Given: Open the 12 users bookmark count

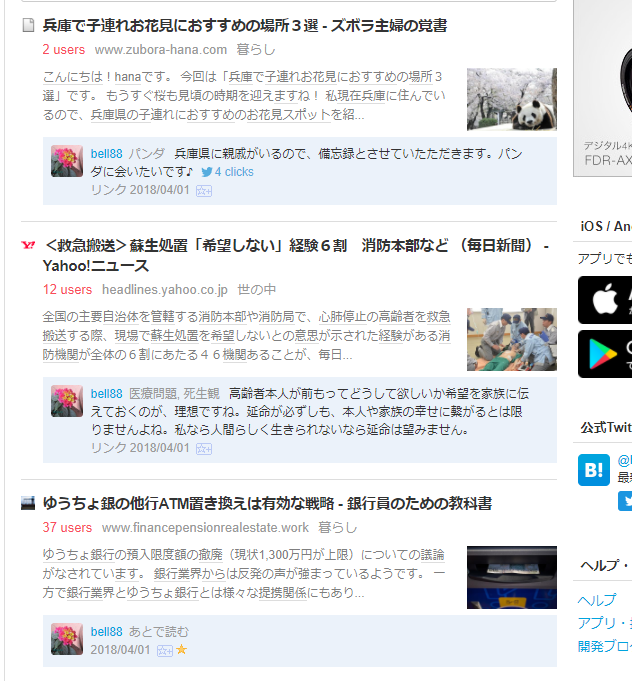Looking at the screenshot, I should click(x=67, y=290).
